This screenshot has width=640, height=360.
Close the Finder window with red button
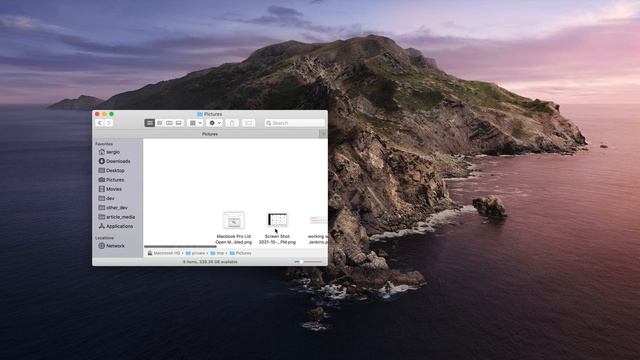97,114
